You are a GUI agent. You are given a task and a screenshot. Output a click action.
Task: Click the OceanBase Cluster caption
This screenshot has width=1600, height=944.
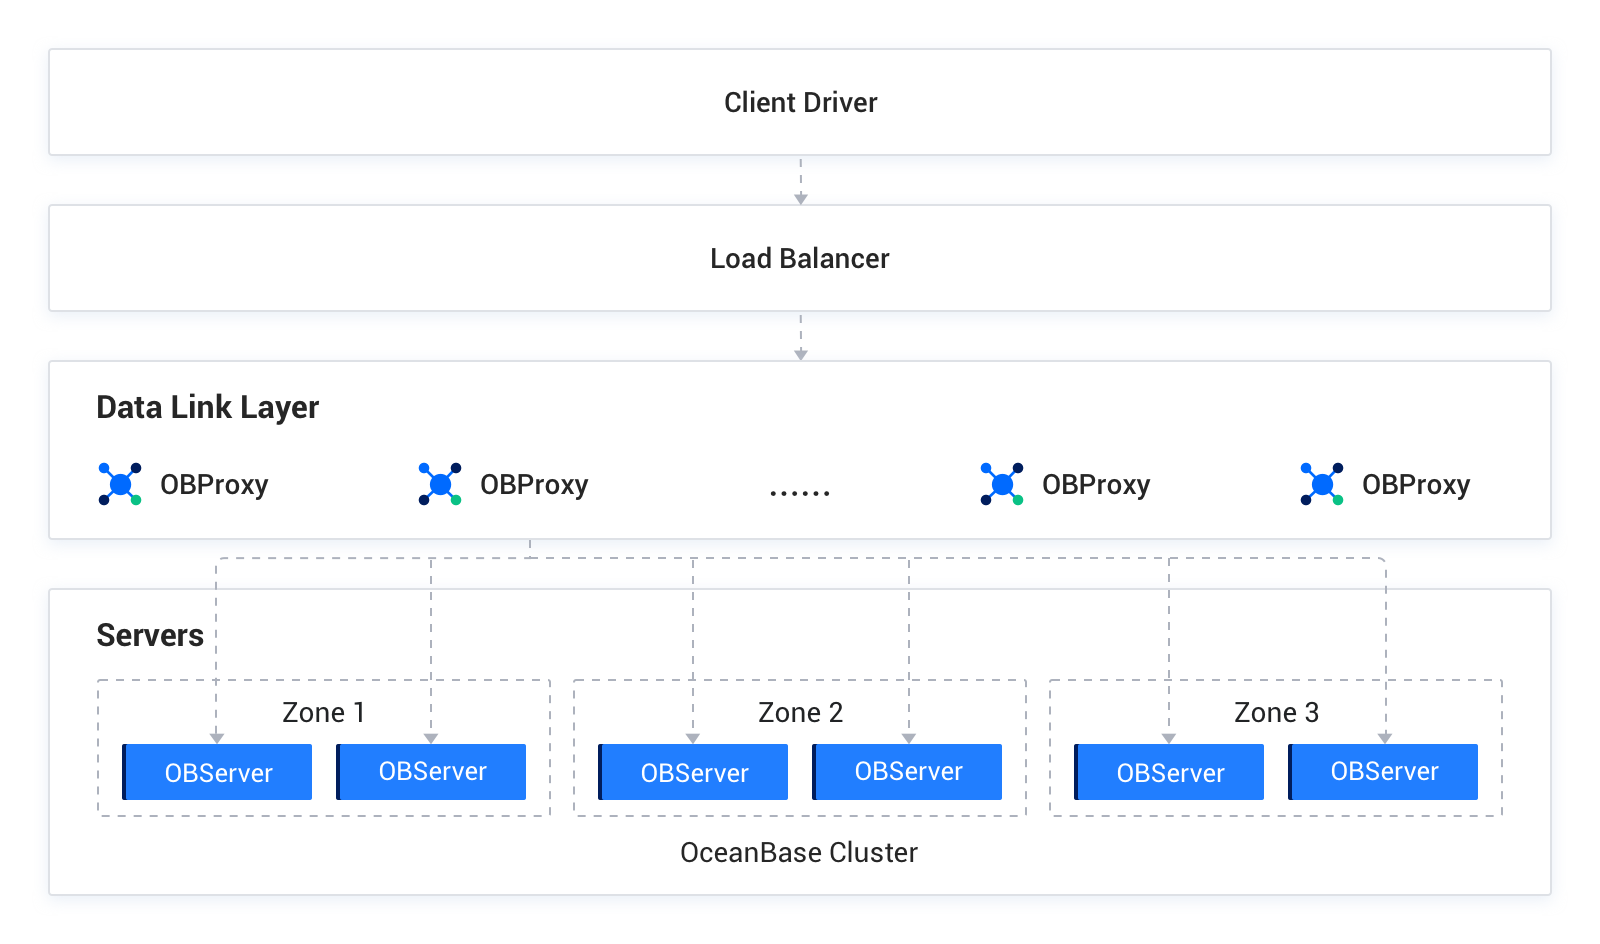coord(799,853)
